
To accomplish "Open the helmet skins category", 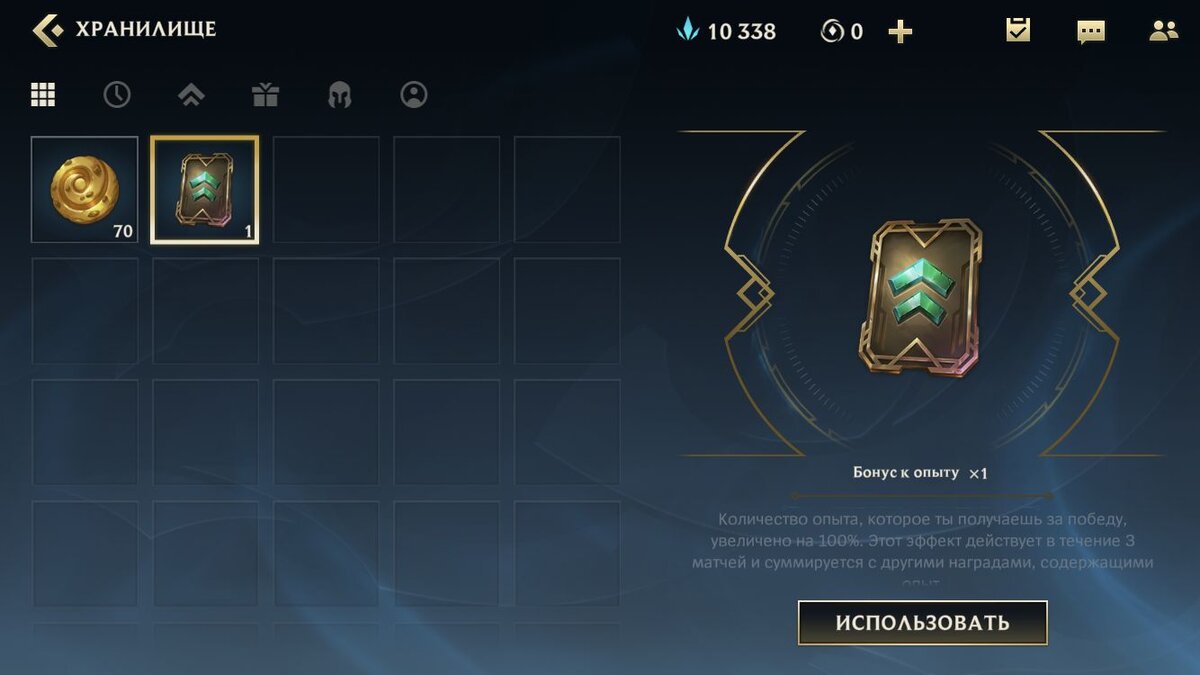I will (339, 95).
